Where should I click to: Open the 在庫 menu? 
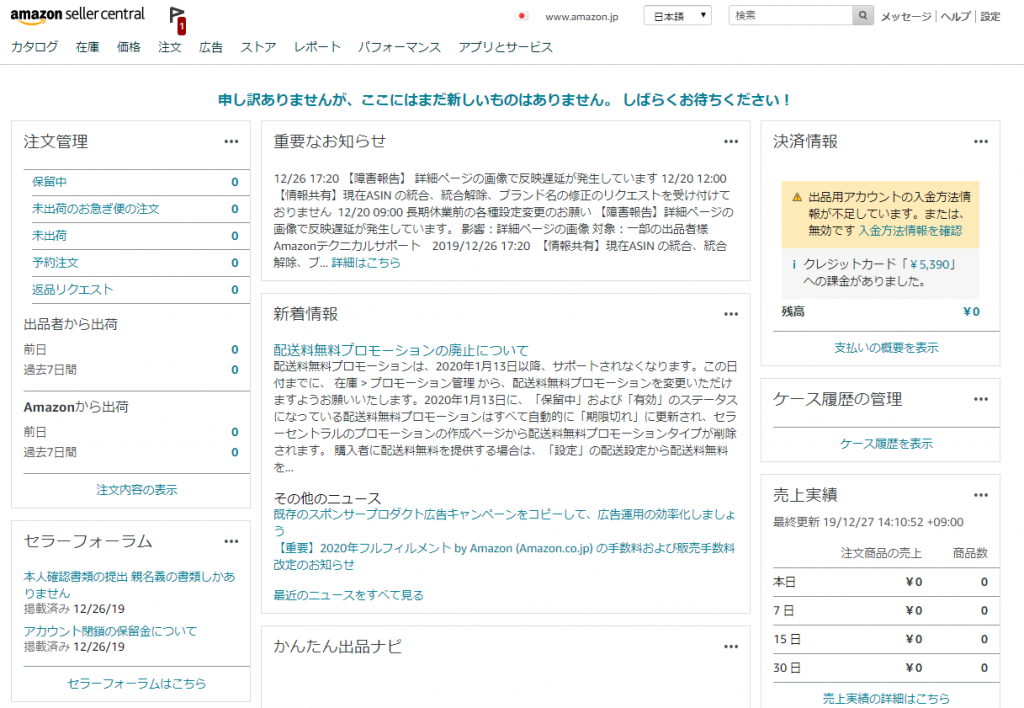tap(88, 47)
